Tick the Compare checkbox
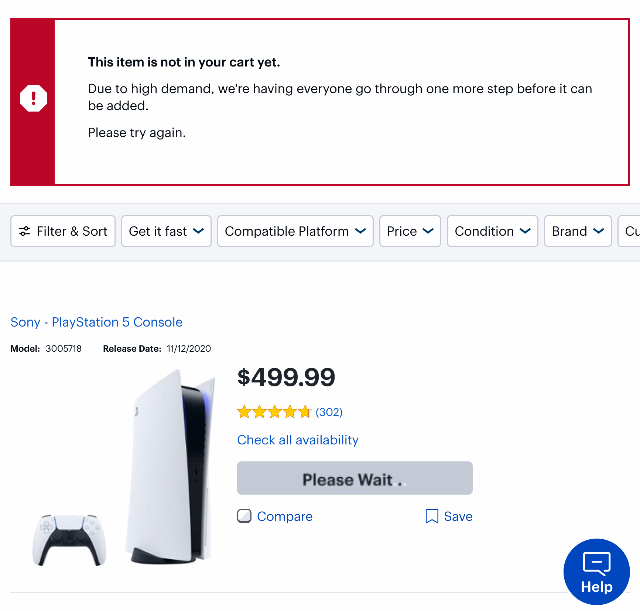 [244, 517]
